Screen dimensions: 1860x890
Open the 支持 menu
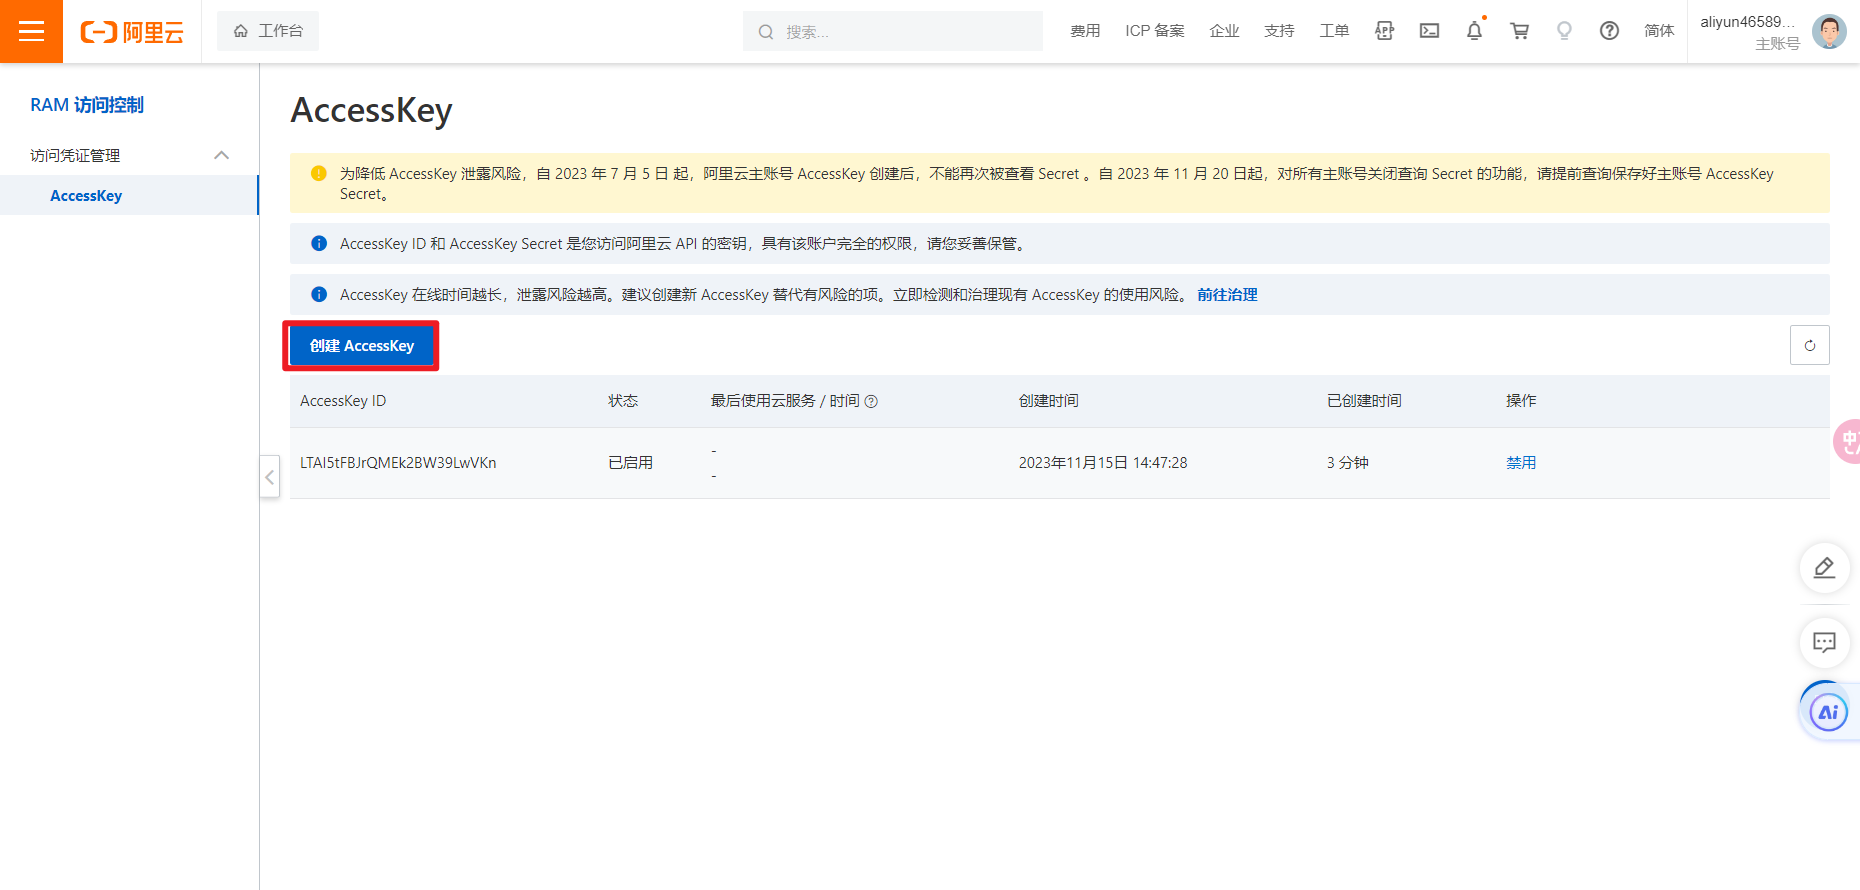[1279, 31]
